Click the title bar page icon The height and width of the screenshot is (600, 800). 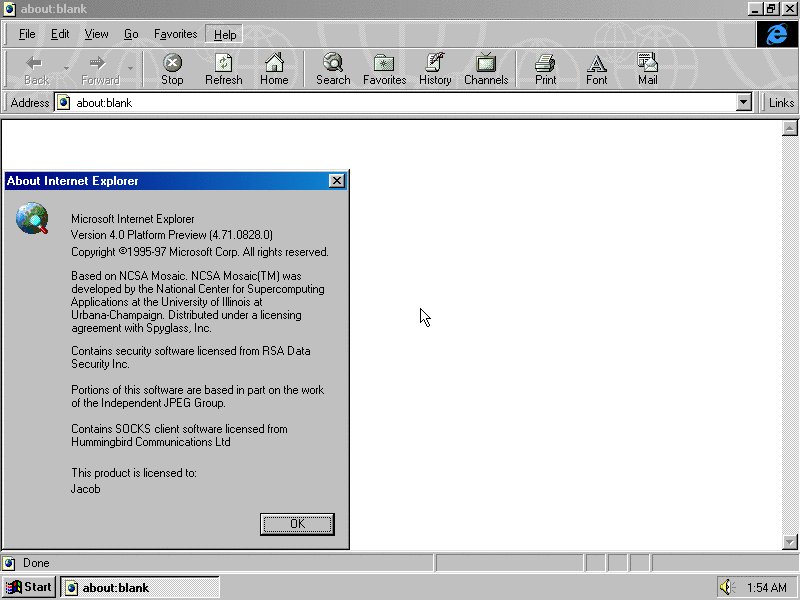(9, 9)
